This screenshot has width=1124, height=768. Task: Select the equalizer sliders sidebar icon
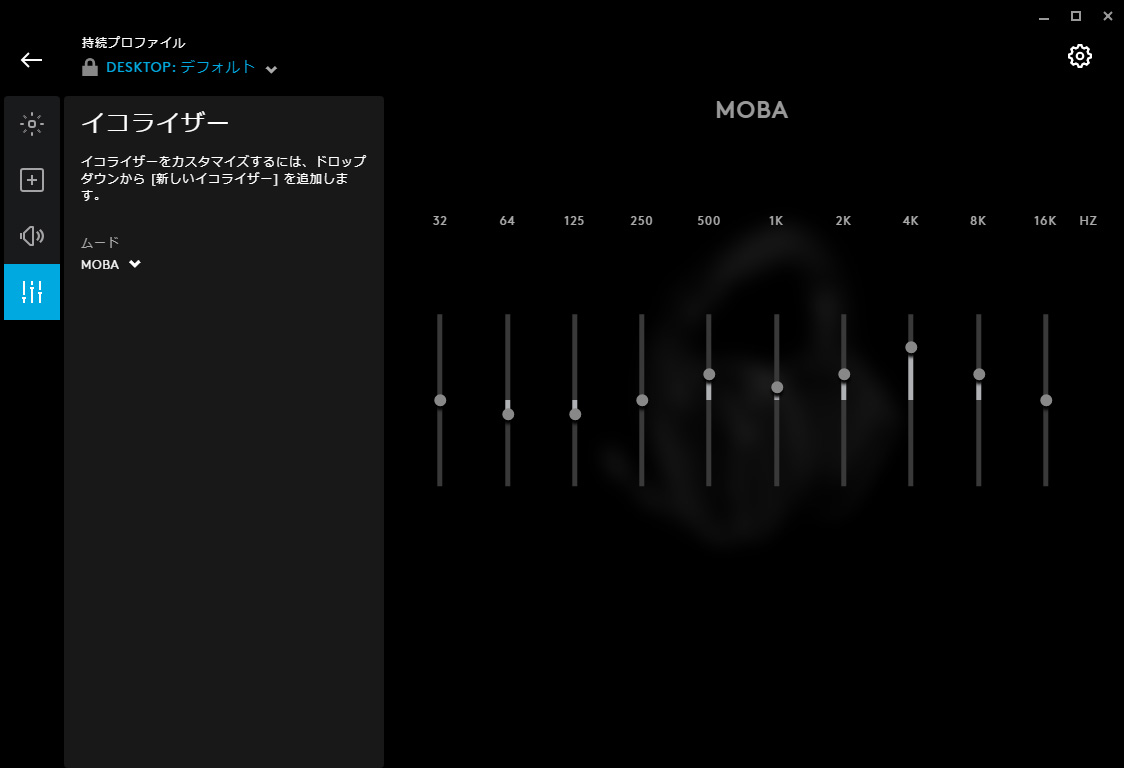pyautogui.click(x=32, y=292)
